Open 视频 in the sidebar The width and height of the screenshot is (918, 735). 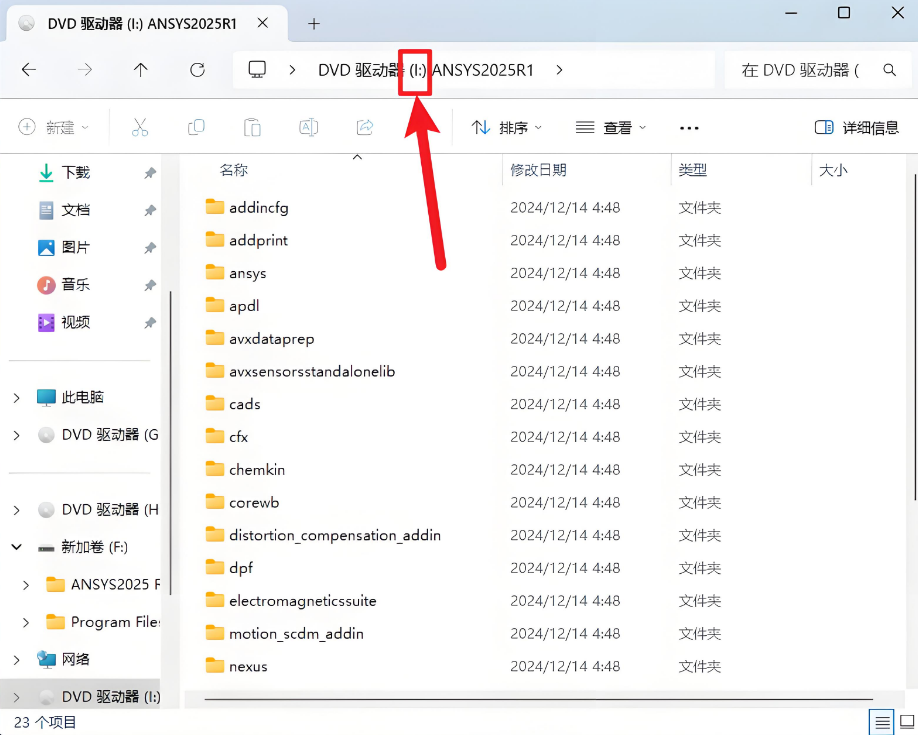tap(76, 323)
